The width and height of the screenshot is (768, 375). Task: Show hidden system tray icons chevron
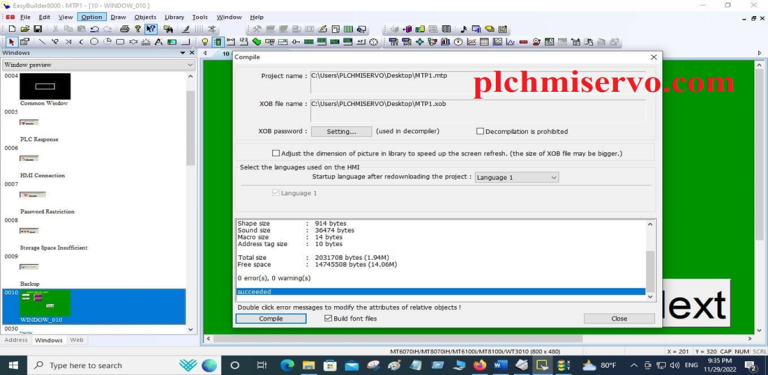634,365
